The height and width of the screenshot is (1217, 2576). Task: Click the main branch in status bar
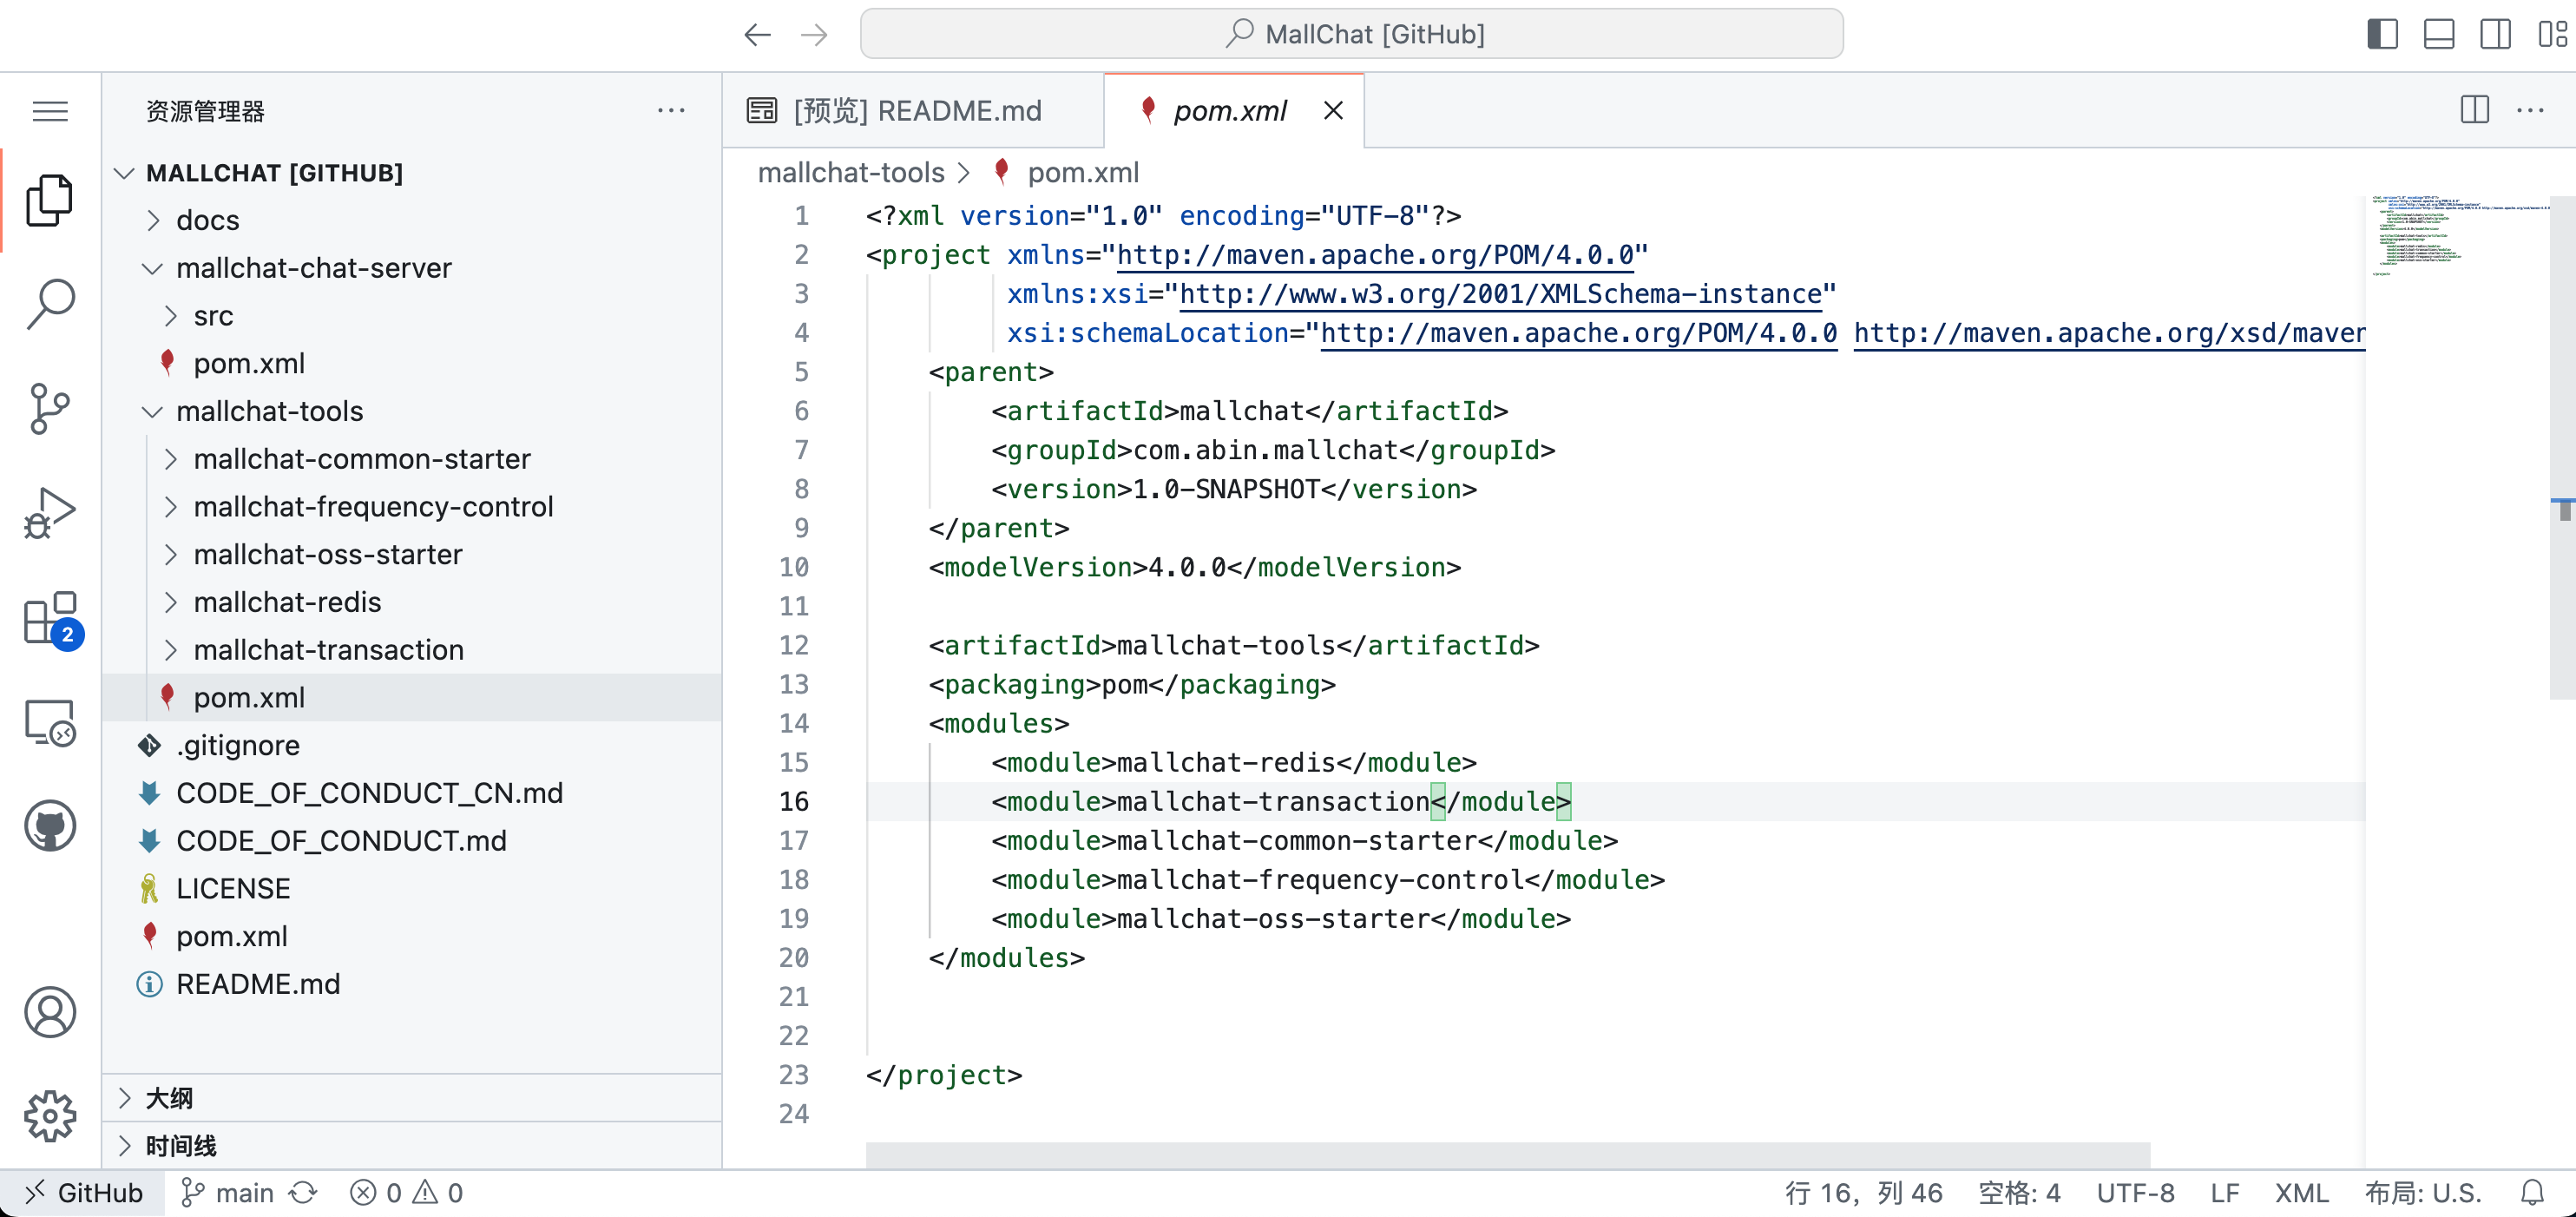243,1193
